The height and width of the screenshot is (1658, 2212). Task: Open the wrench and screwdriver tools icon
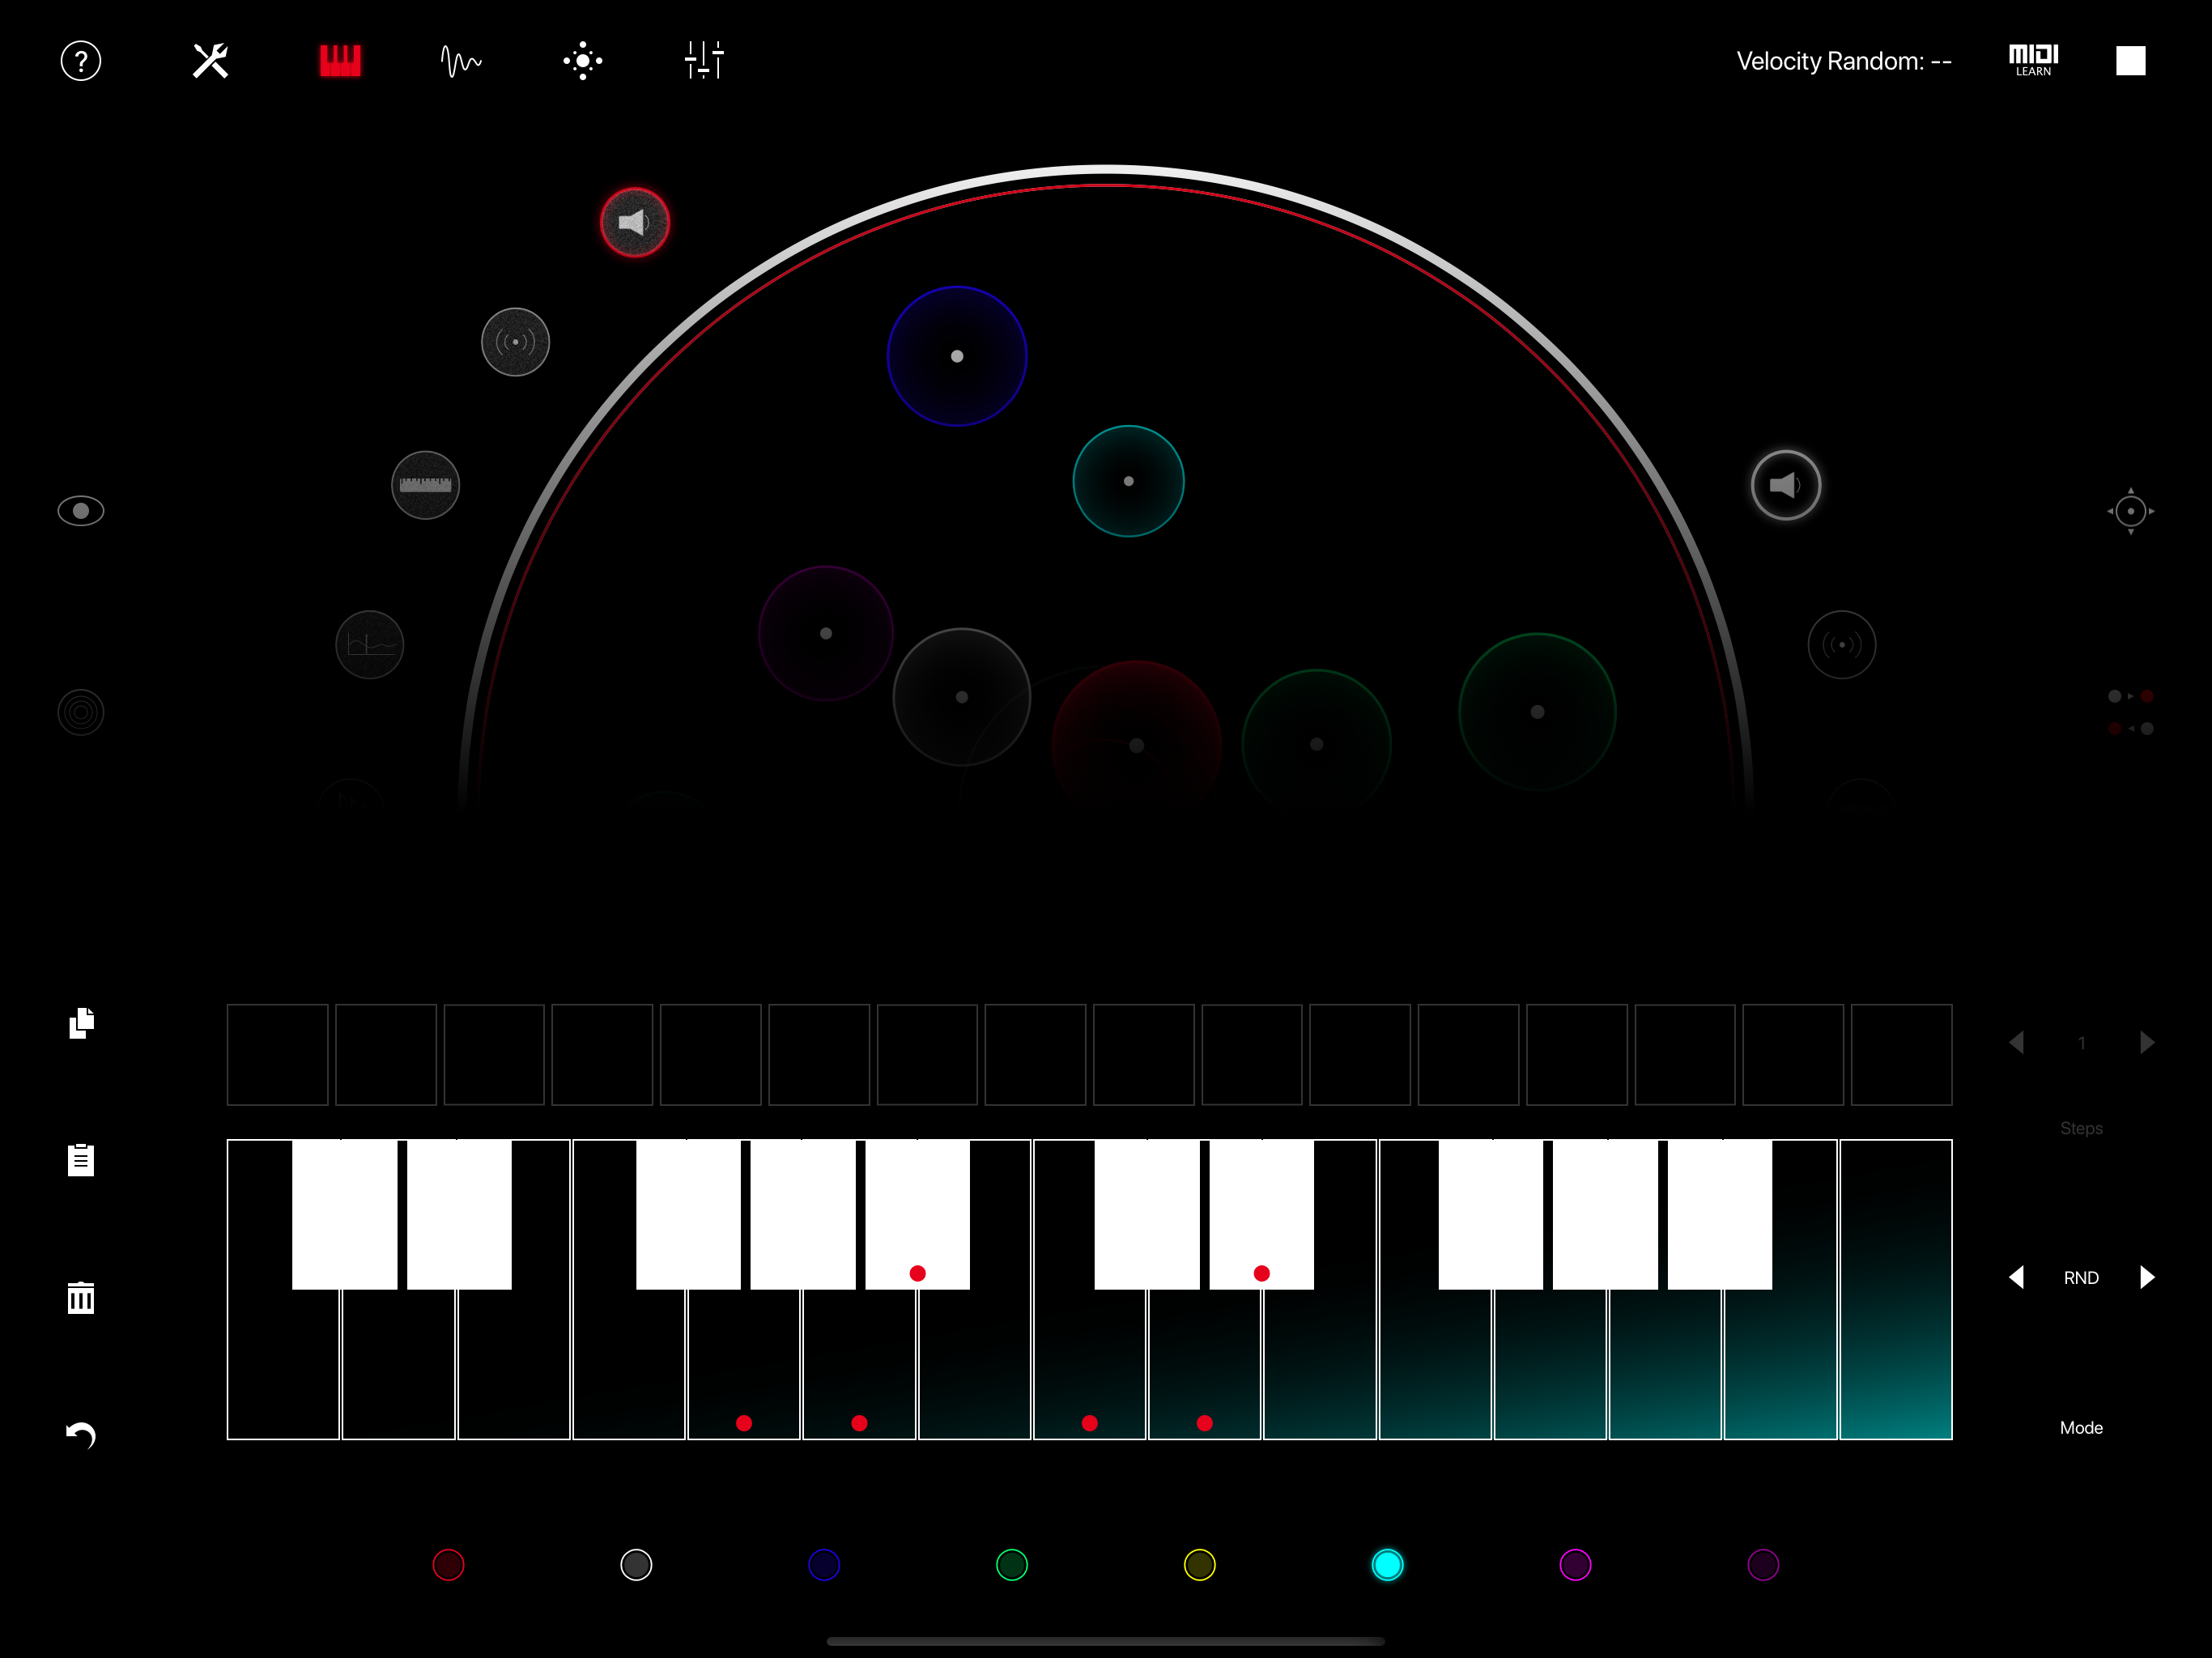coord(210,61)
